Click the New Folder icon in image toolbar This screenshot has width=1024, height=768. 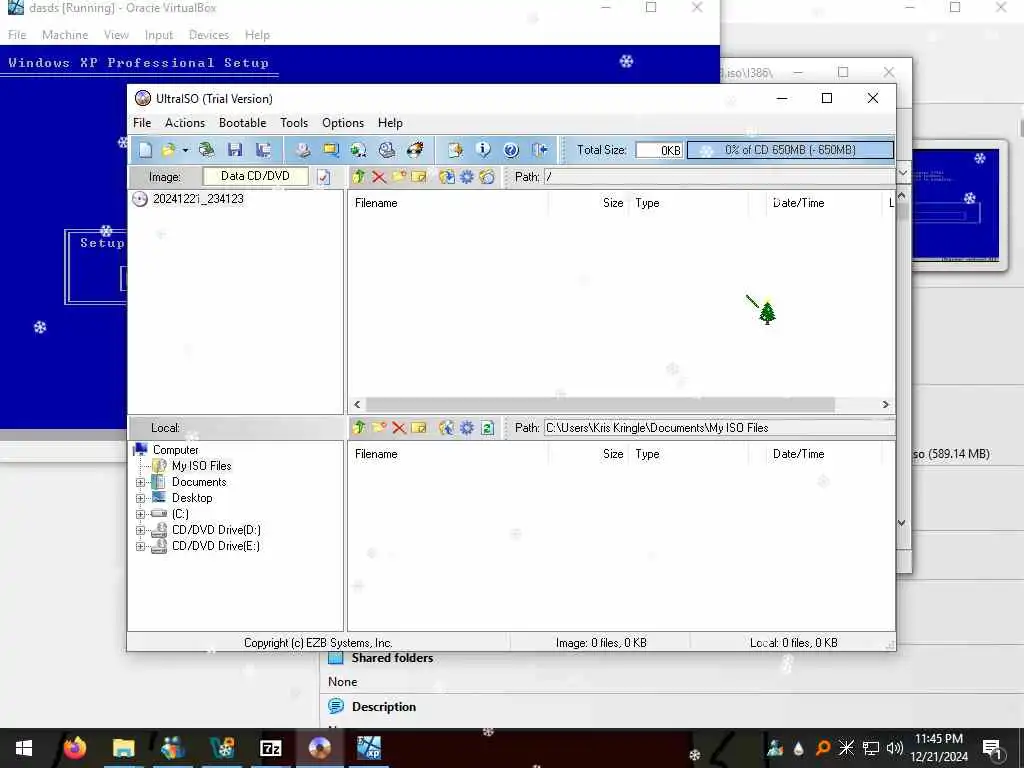(399, 176)
